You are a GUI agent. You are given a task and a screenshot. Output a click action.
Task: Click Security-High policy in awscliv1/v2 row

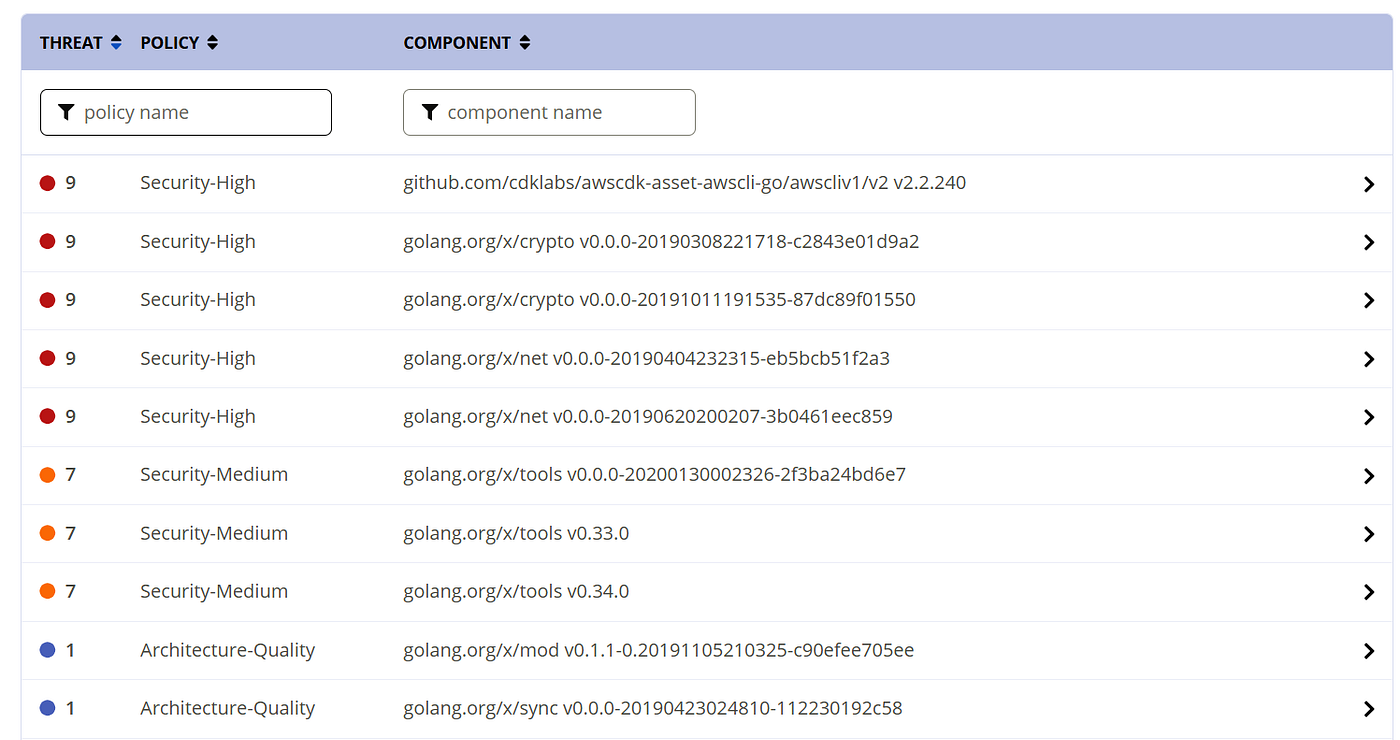tap(198, 183)
